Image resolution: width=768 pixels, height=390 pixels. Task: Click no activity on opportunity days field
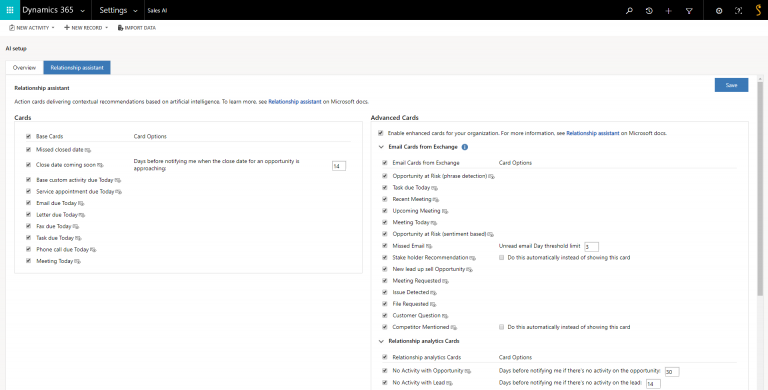tap(672, 372)
